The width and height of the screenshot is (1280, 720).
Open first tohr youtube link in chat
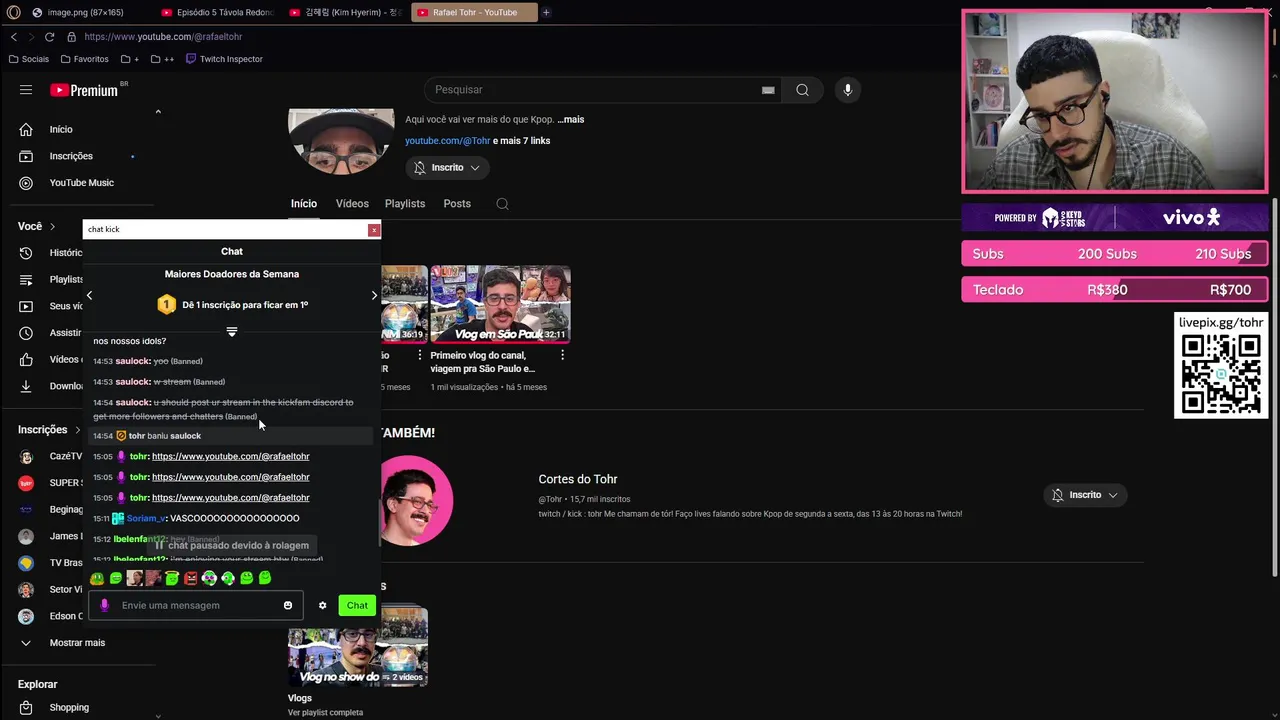[231, 457]
